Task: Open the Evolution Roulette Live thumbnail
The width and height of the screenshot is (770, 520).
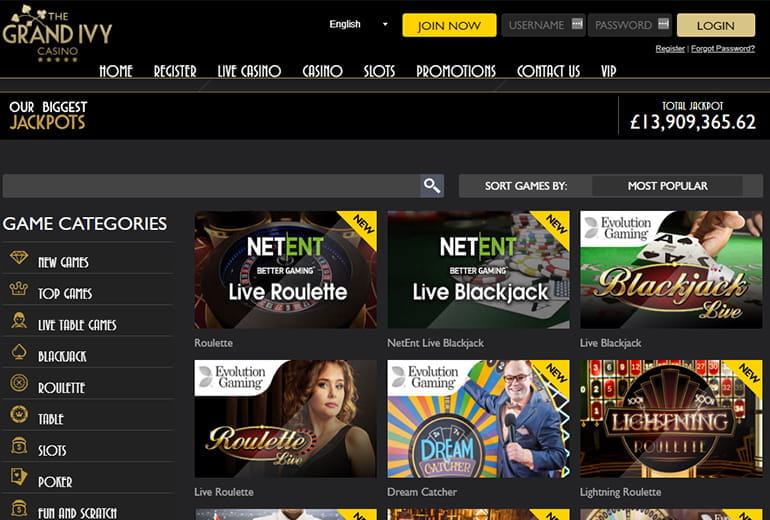Action: tap(286, 419)
